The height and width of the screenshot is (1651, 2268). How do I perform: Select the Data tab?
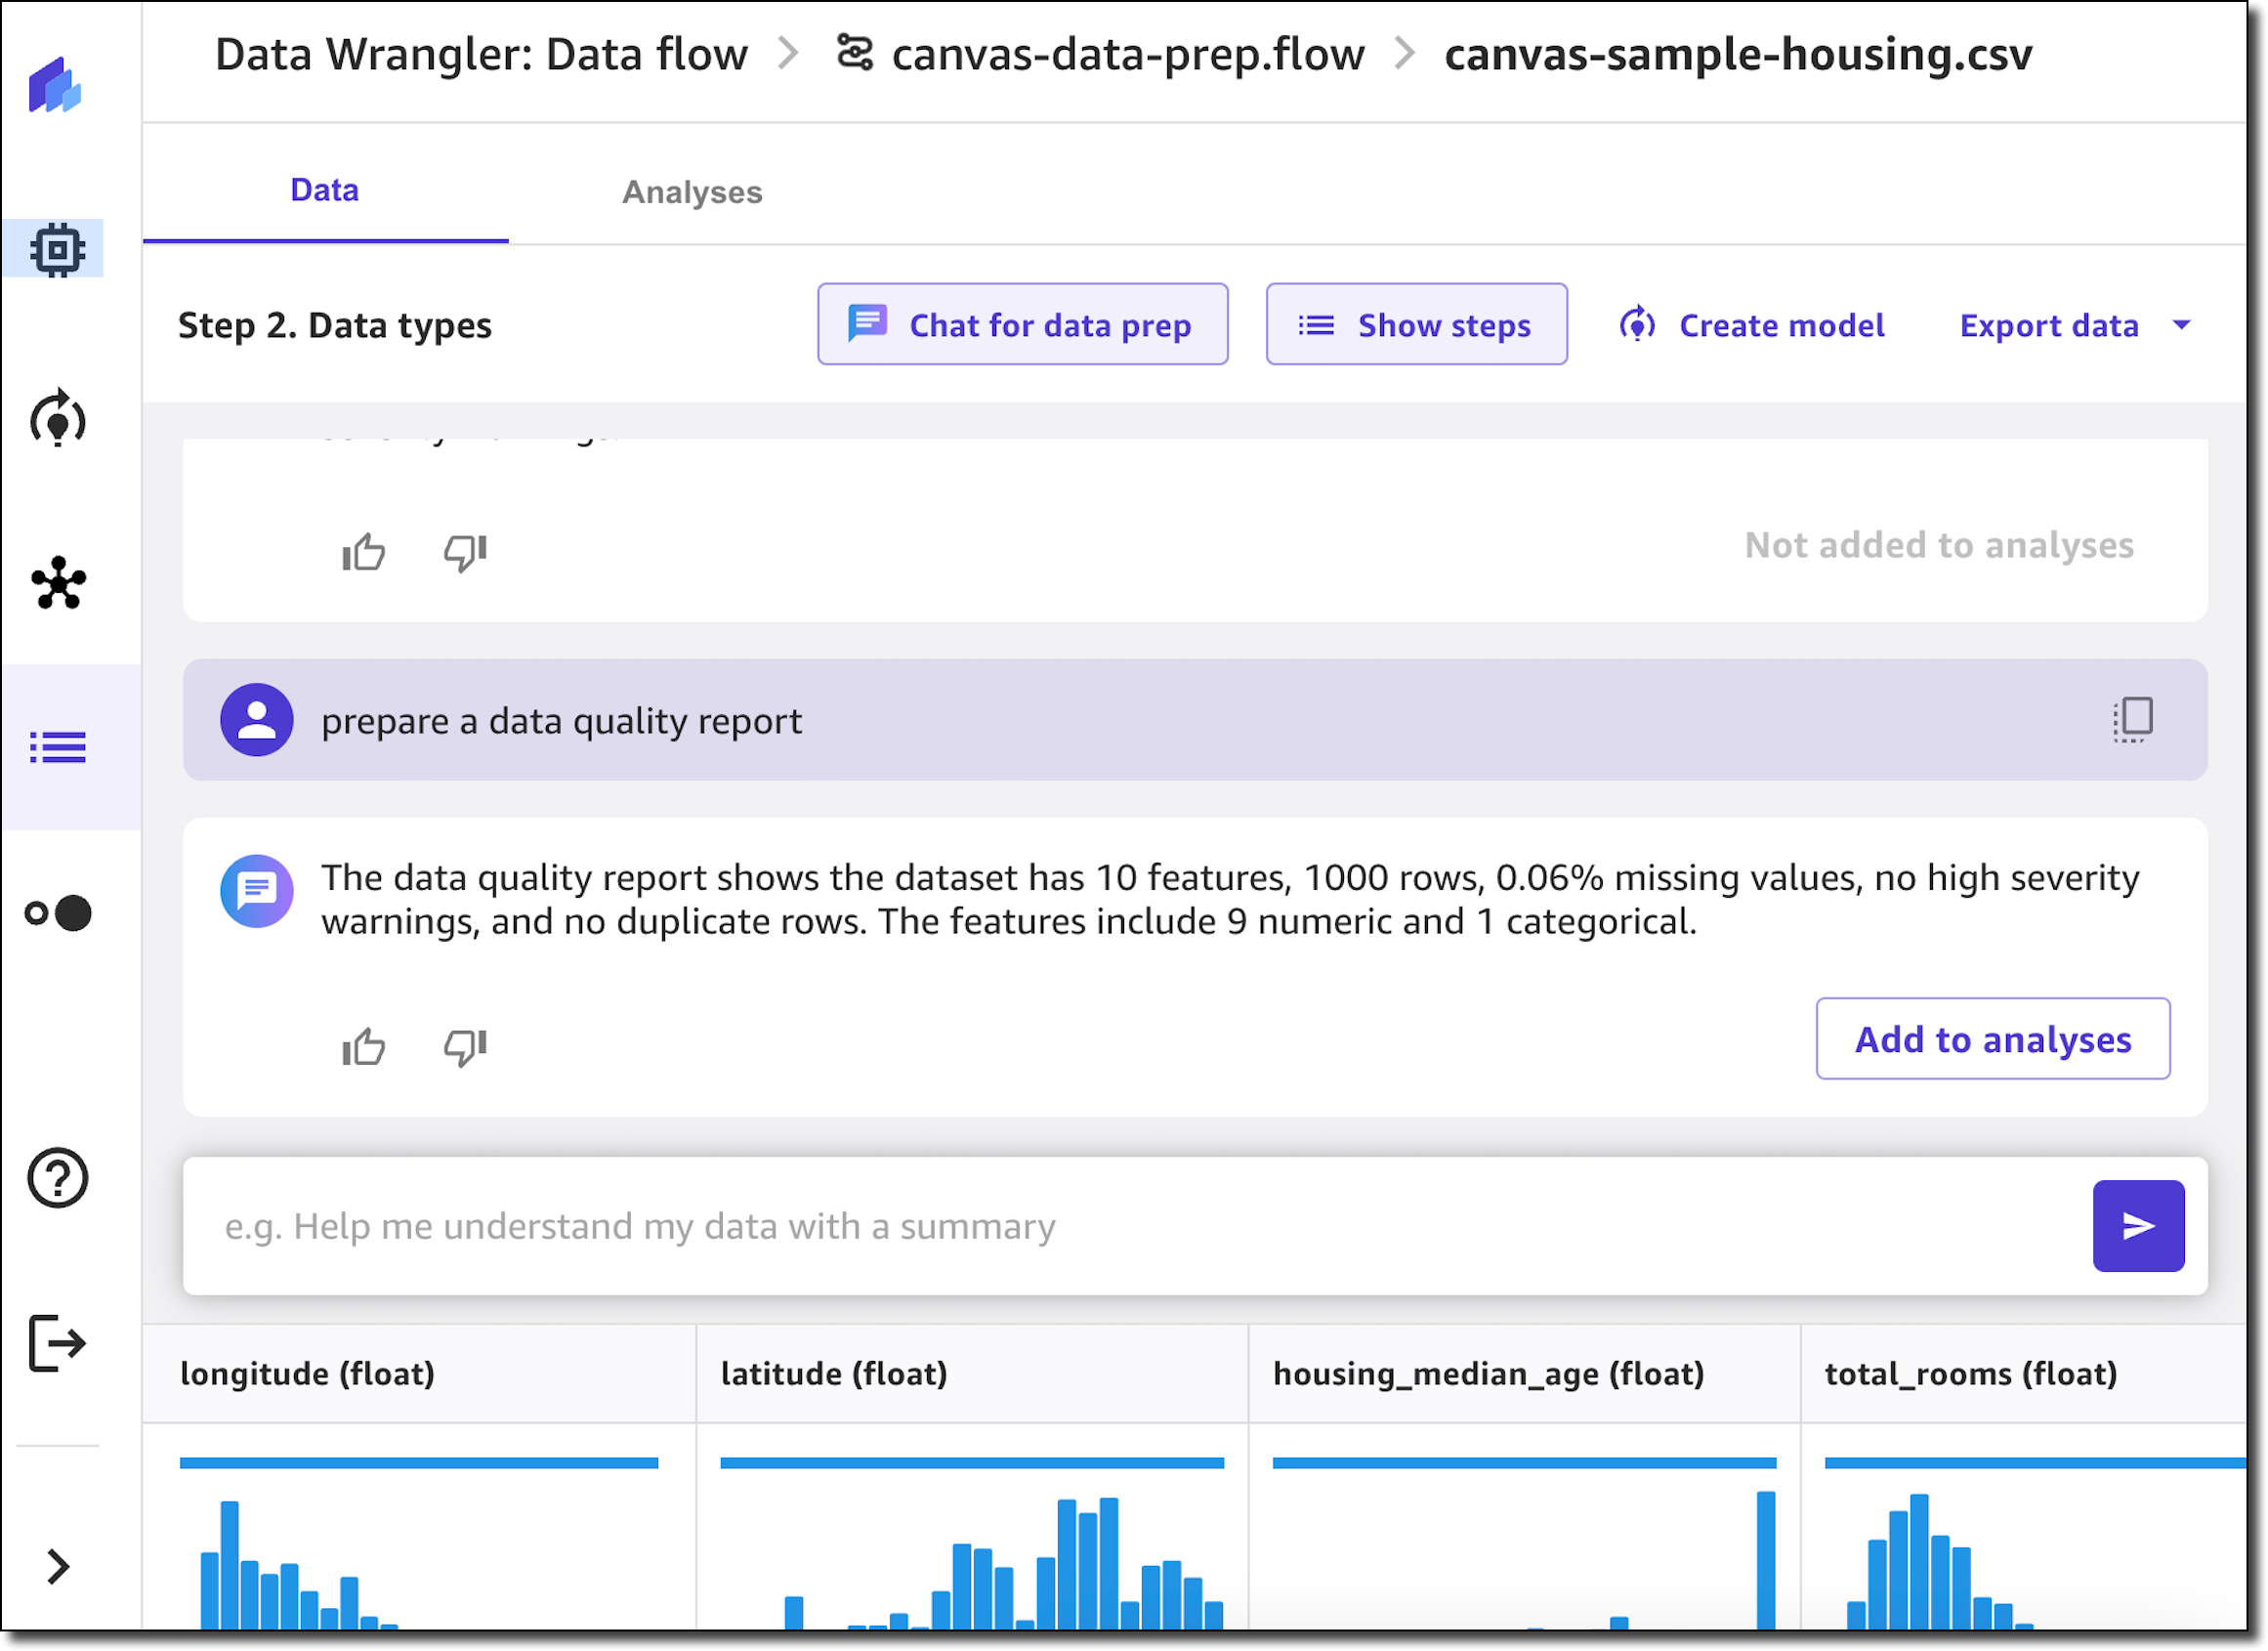coord(324,189)
